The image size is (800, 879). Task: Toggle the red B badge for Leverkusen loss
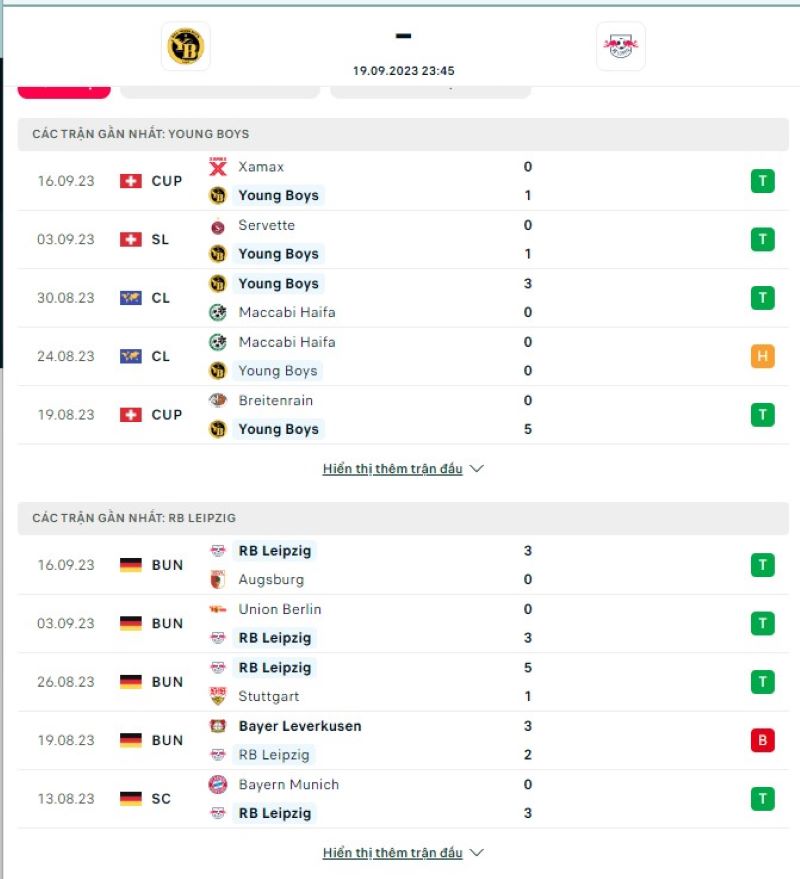[762, 740]
